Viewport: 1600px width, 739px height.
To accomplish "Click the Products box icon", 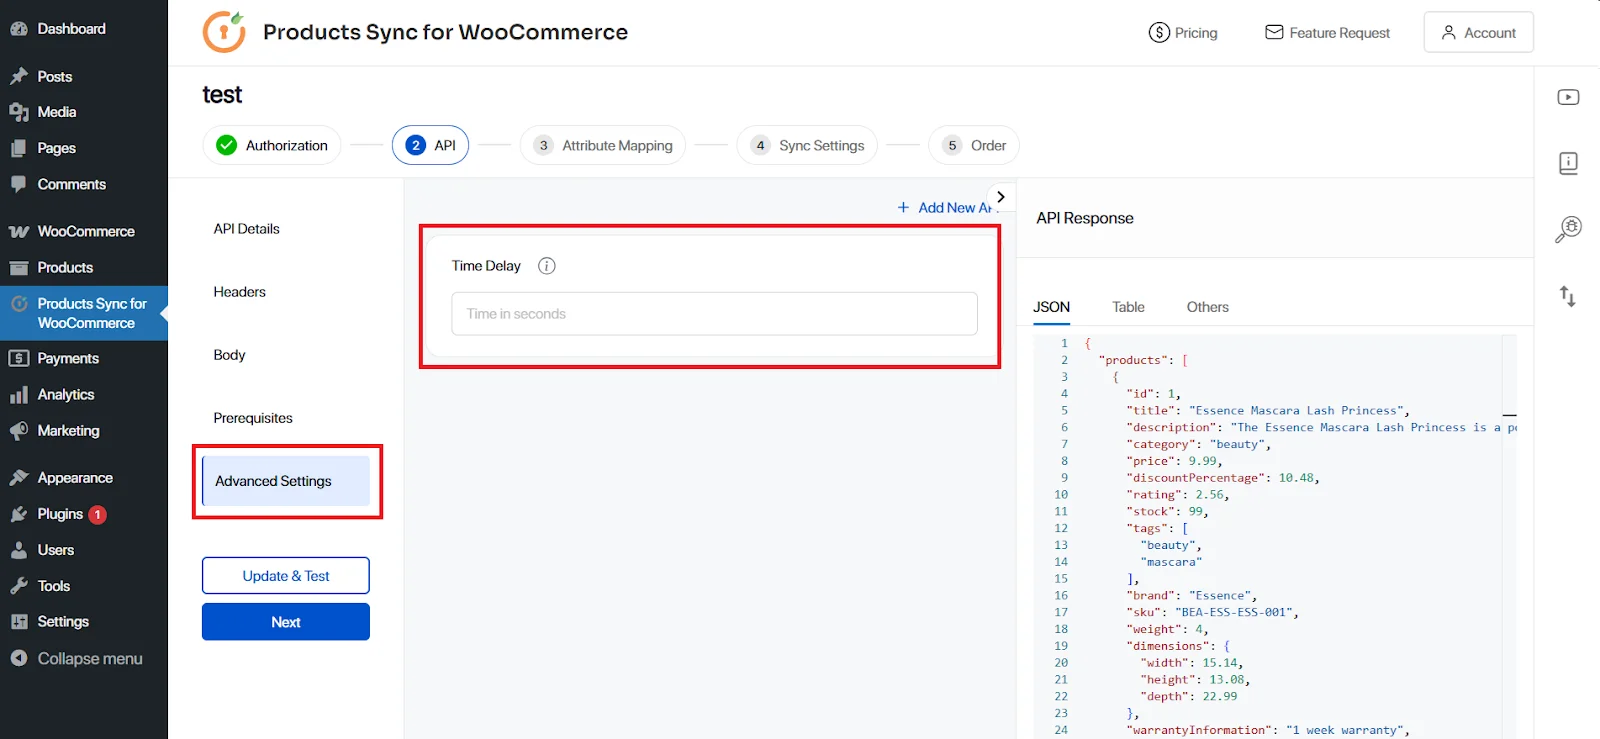I will pos(19,268).
